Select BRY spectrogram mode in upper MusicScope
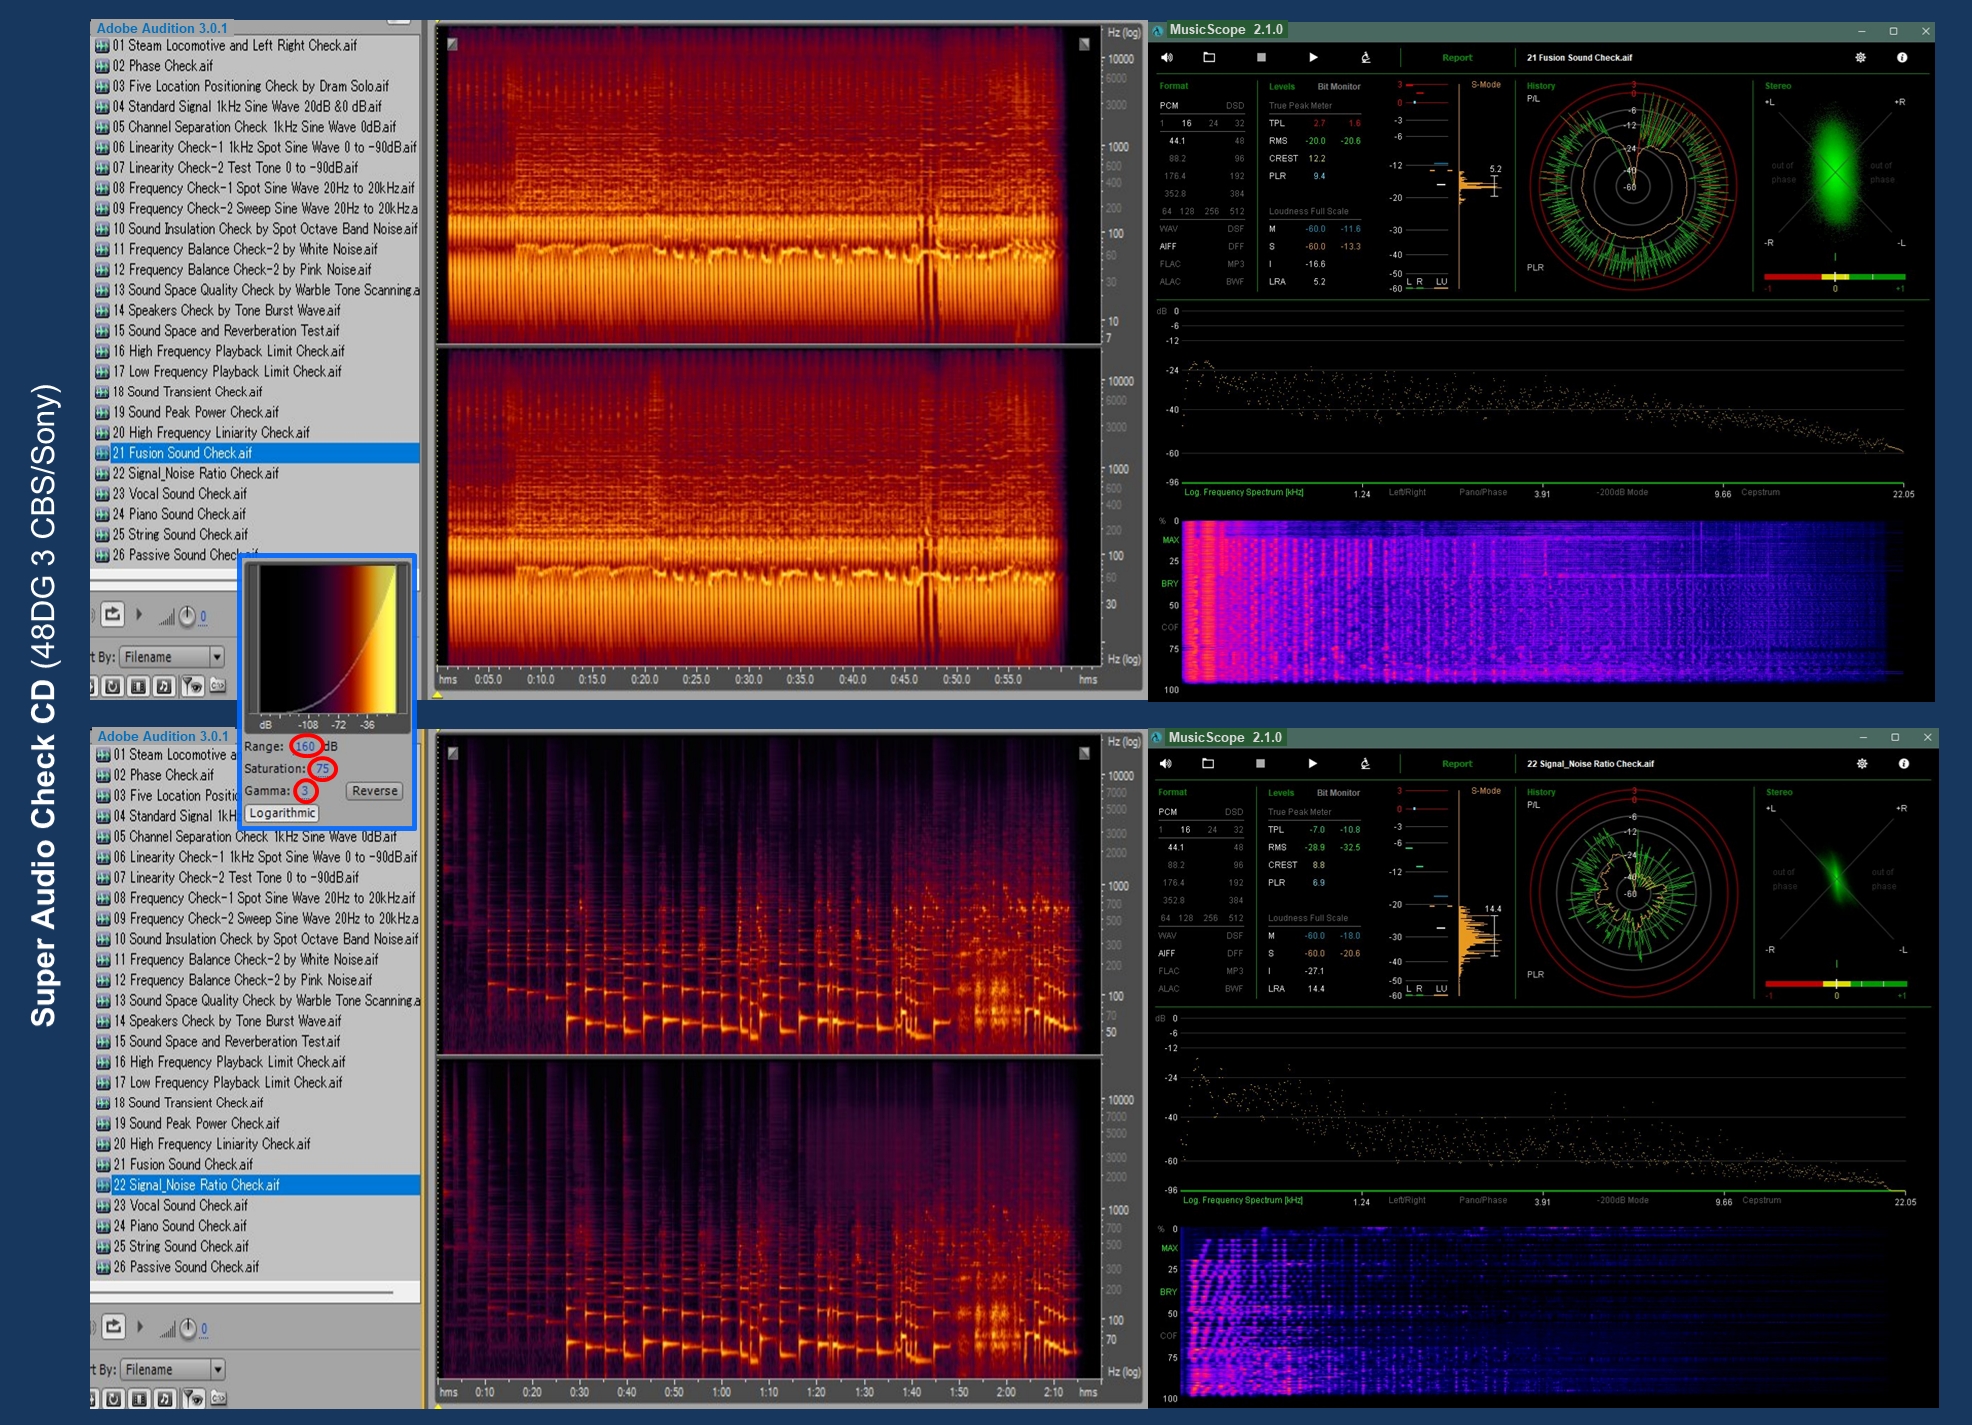 click(x=1170, y=584)
